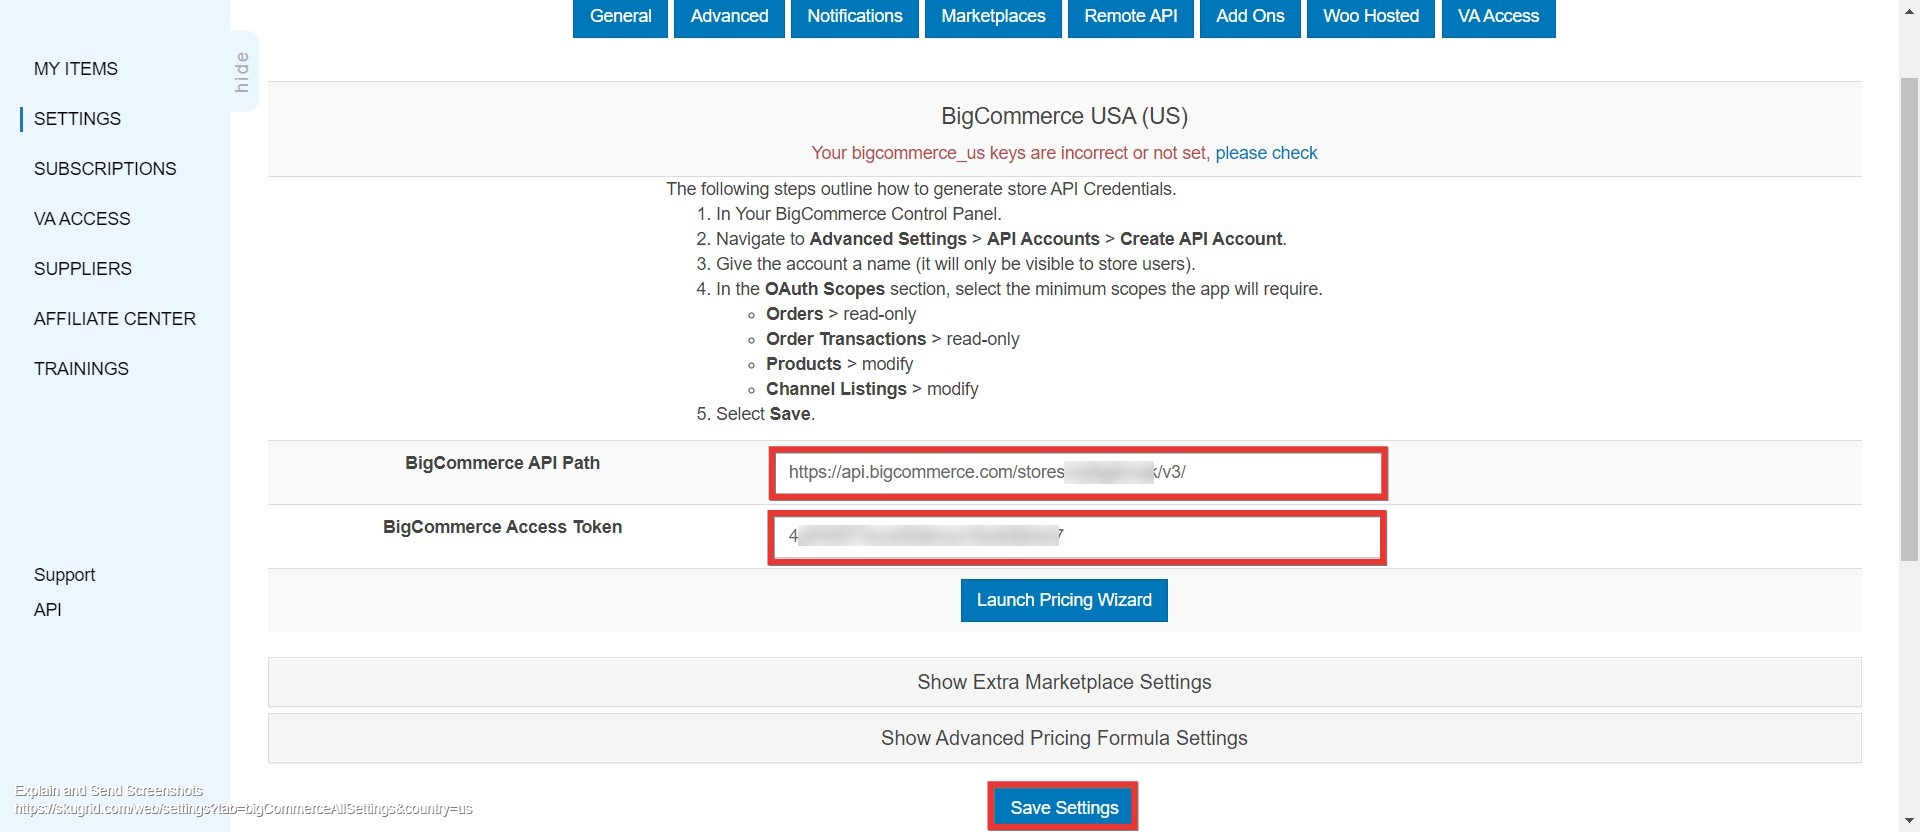Switch to the Advanced tab

click(x=729, y=17)
